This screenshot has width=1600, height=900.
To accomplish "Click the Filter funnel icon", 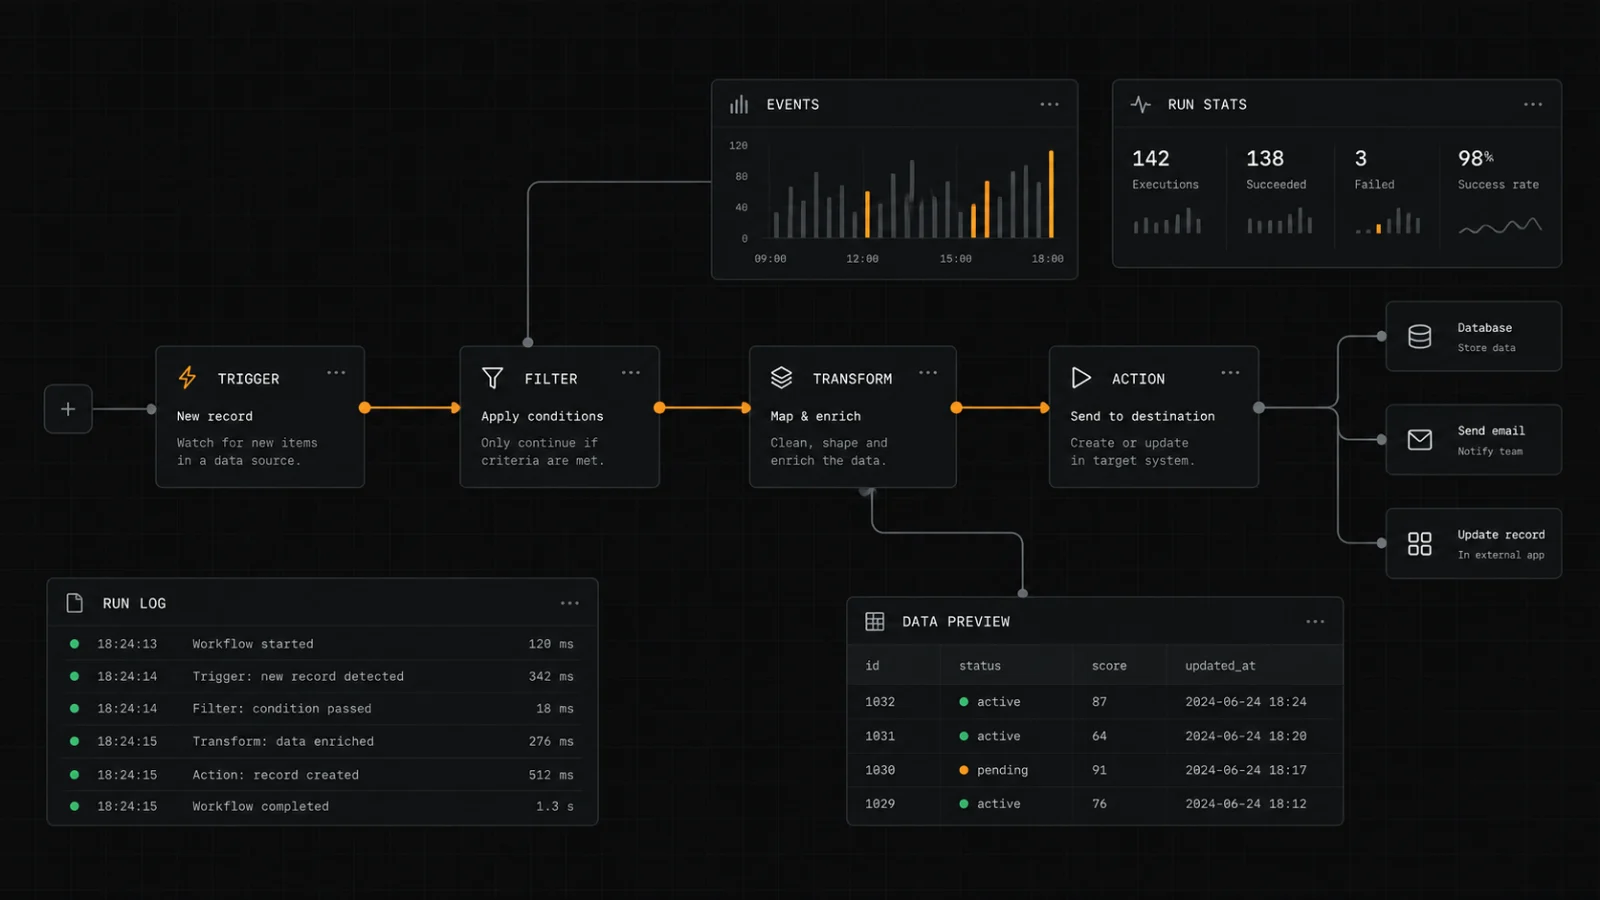I will click(x=492, y=378).
